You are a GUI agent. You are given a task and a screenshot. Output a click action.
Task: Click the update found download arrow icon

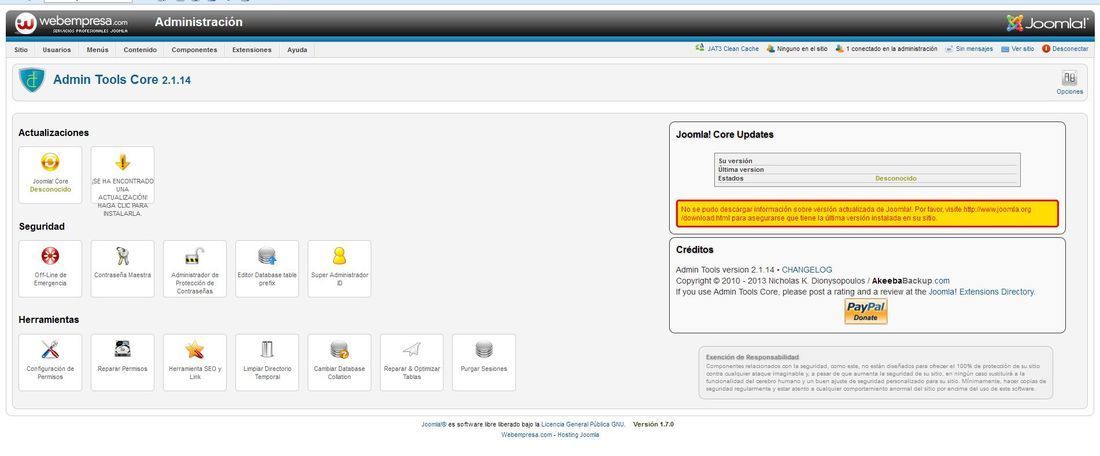[x=123, y=162]
